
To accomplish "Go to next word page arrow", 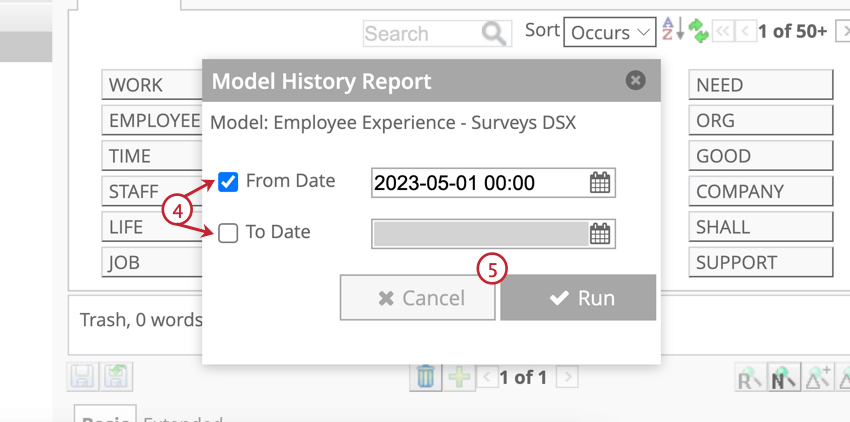I will pyautogui.click(x=842, y=31).
